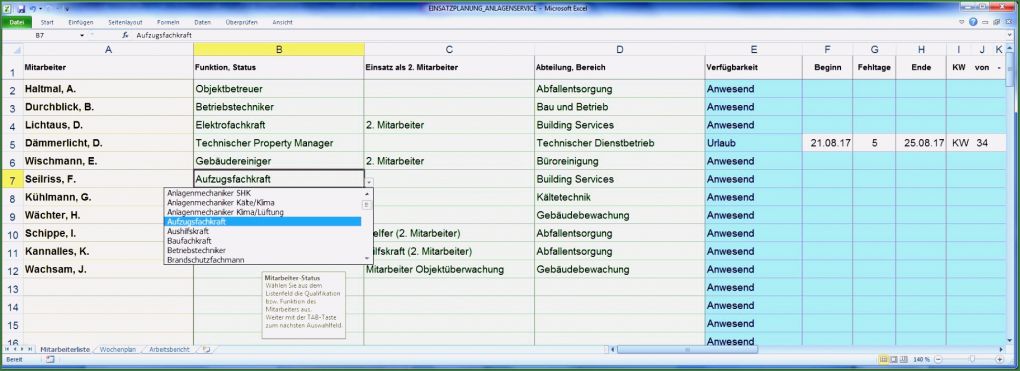
Task: Click the Urlaub availability cell
Action: coord(753,143)
